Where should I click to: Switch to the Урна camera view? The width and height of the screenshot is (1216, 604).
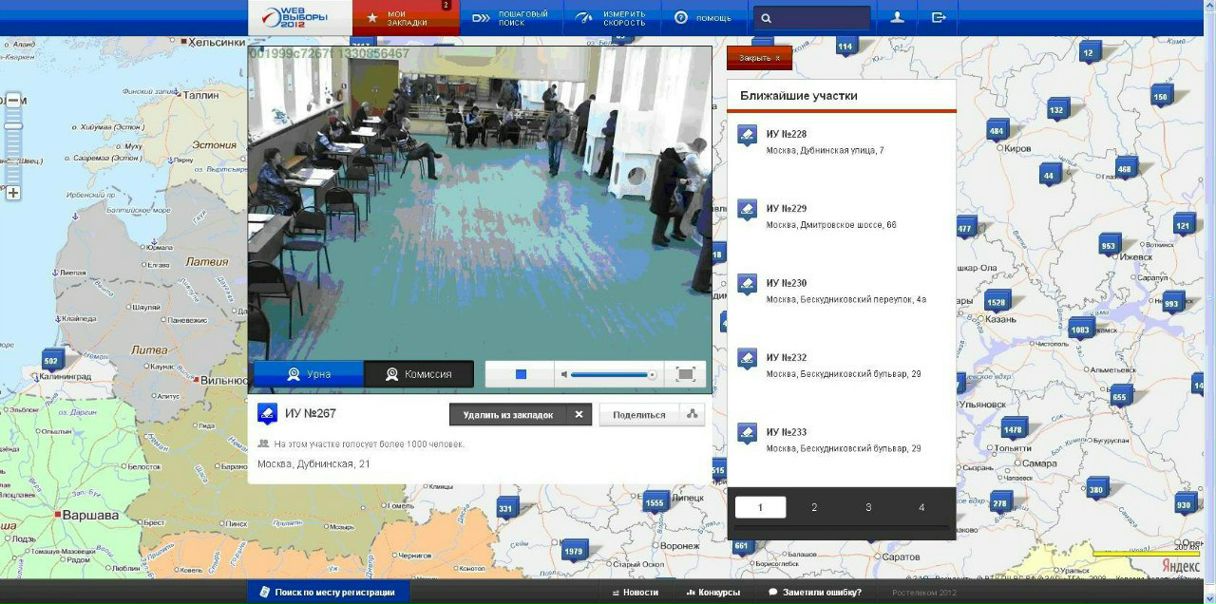pyautogui.click(x=308, y=374)
